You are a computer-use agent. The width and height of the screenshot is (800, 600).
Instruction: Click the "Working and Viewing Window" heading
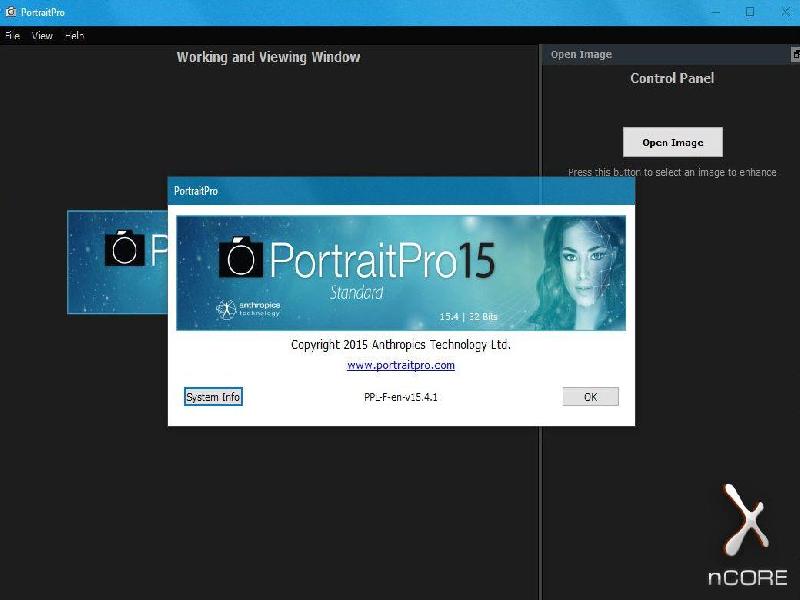(268, 57)
